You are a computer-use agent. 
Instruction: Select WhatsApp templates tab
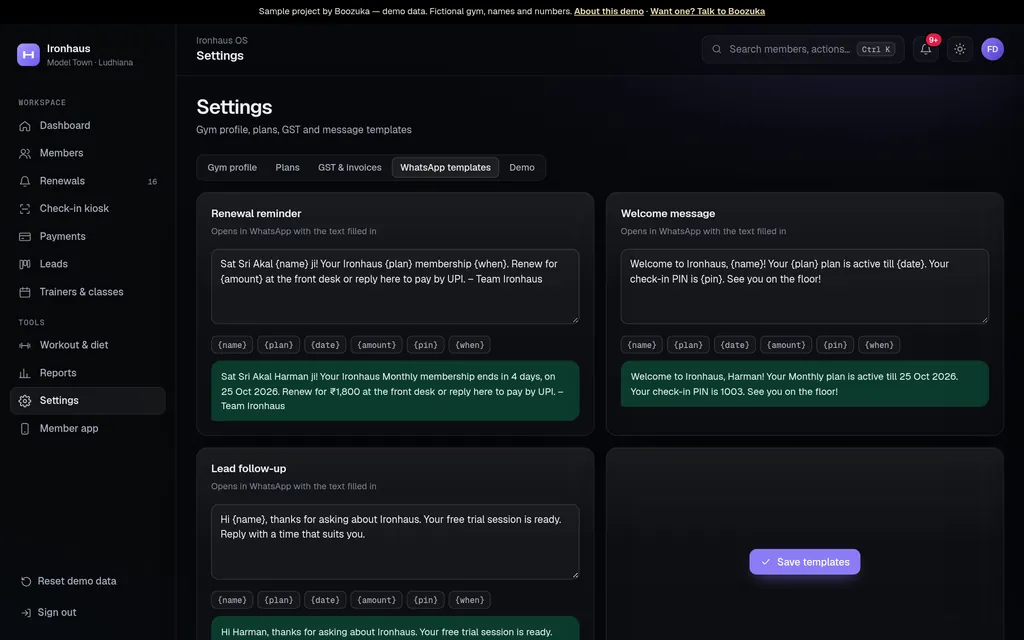tap(445, 167)
